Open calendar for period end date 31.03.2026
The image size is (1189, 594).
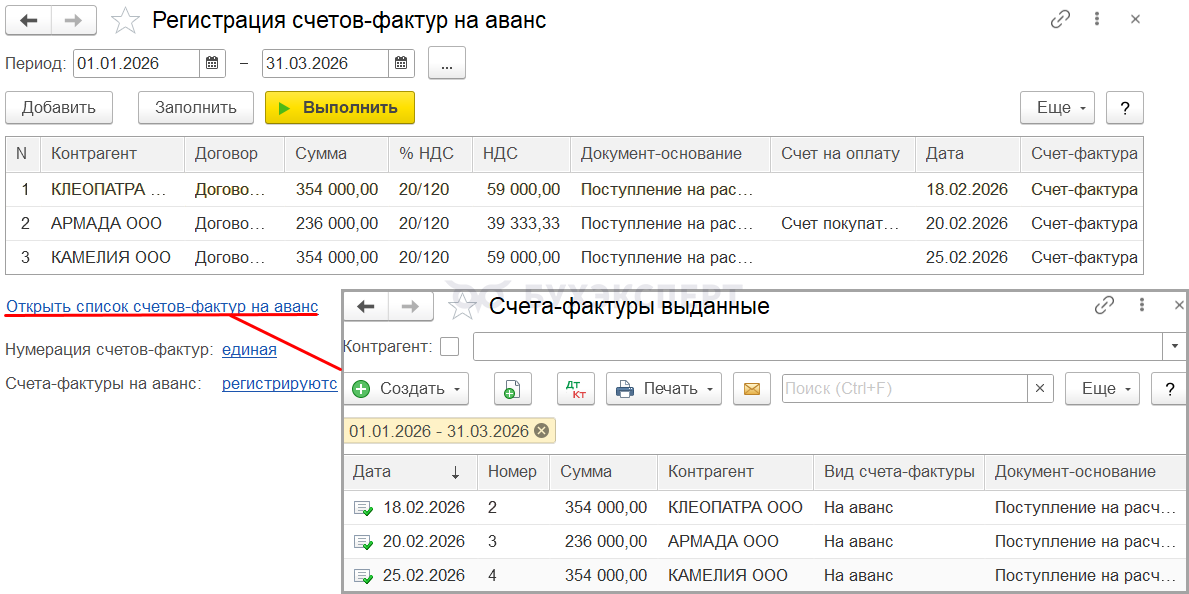[x=401, y=63]
